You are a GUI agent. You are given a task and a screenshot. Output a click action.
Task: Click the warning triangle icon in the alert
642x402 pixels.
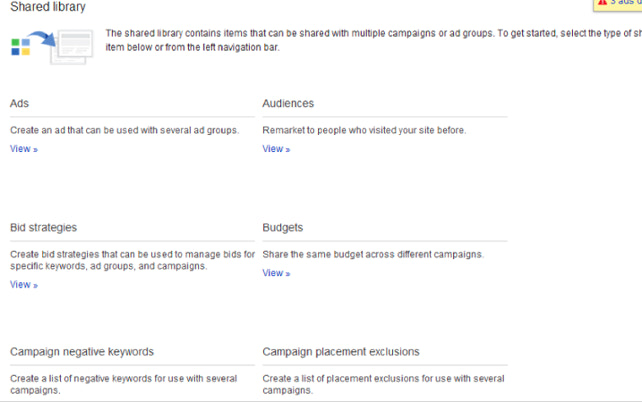[x=601, y=4]
